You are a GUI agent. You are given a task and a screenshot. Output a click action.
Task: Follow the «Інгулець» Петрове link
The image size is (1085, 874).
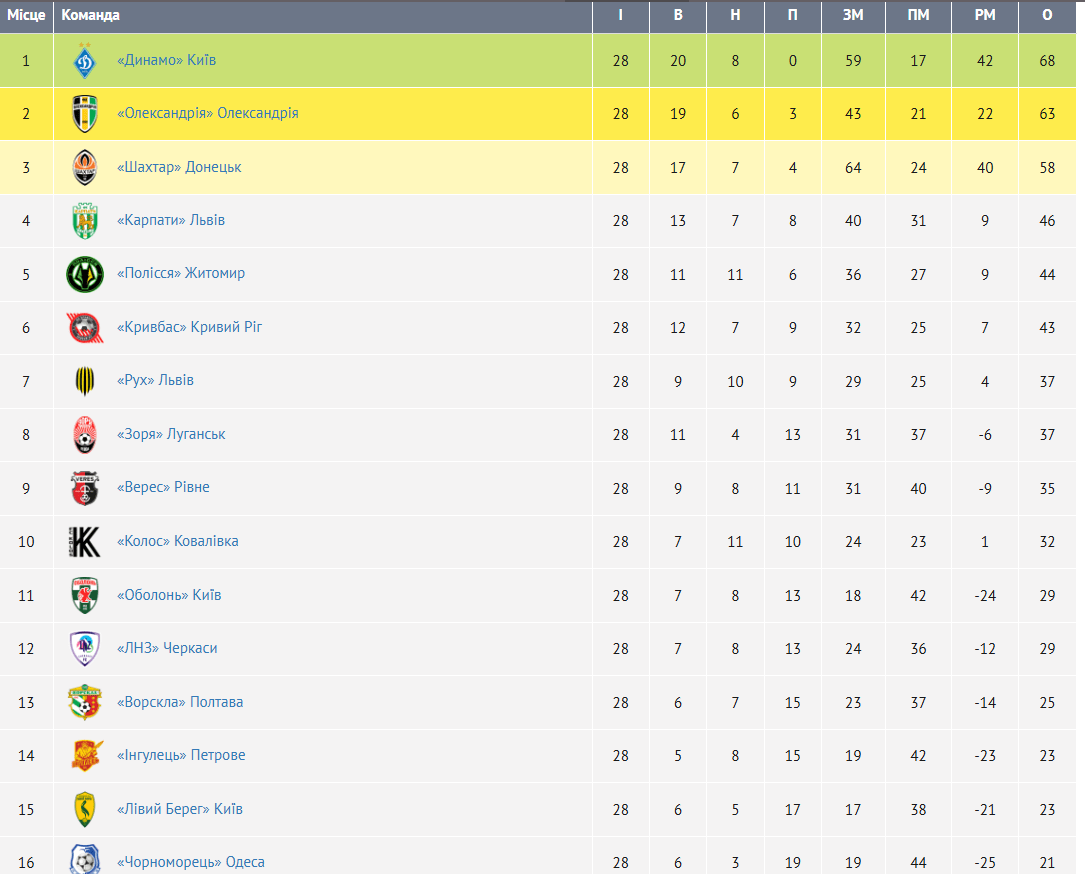point(181,755)
